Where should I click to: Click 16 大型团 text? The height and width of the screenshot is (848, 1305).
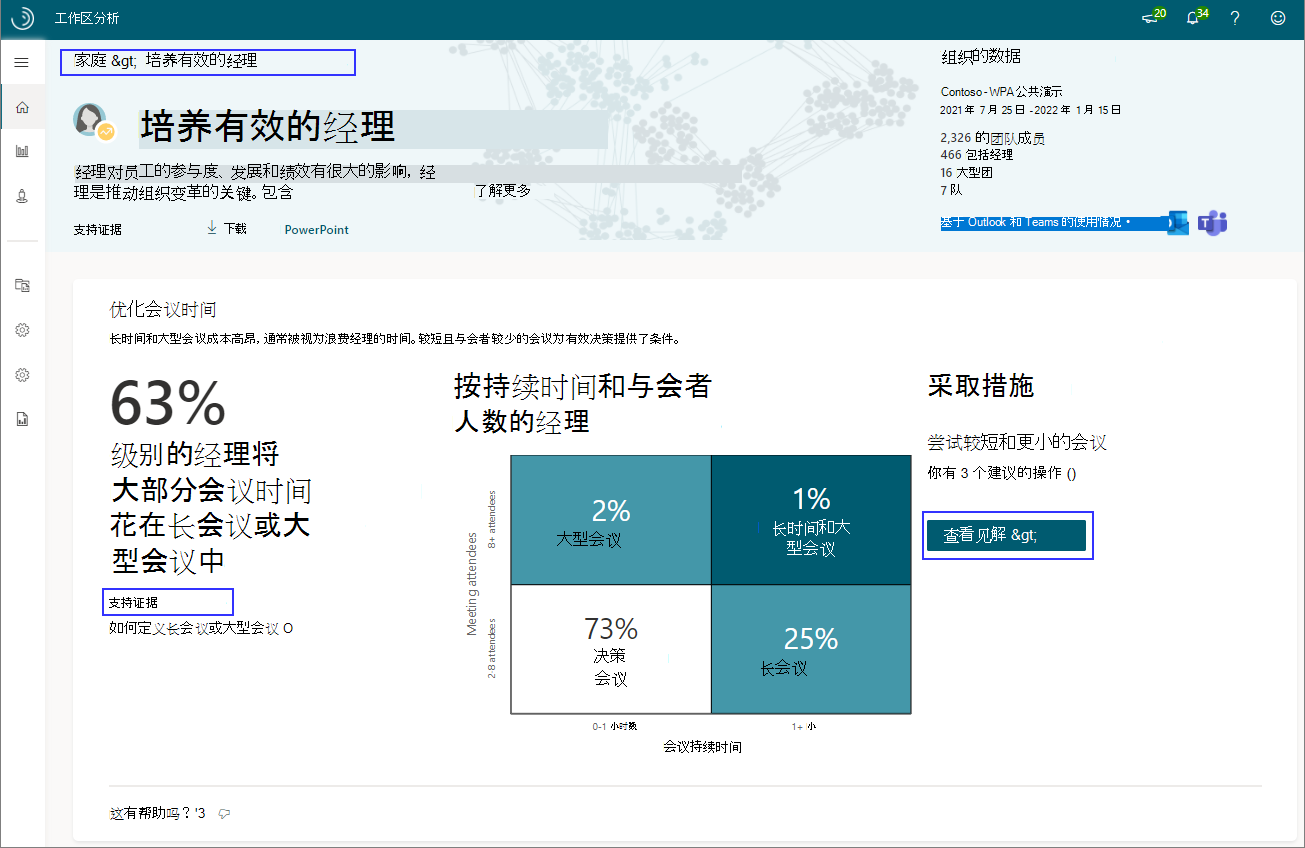[967, 172]
